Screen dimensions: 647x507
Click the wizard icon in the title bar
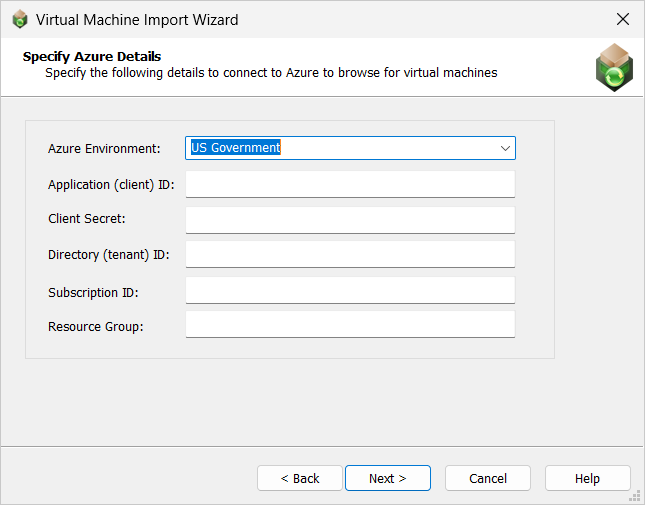[19, 19]
